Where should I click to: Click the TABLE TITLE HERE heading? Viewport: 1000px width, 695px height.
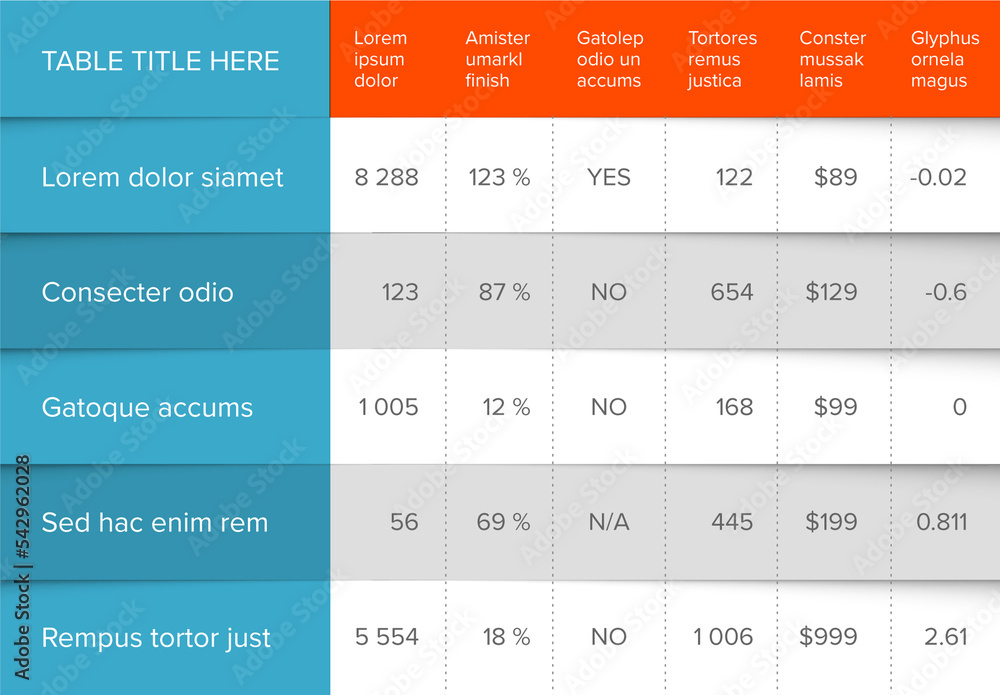click(161, 61)
